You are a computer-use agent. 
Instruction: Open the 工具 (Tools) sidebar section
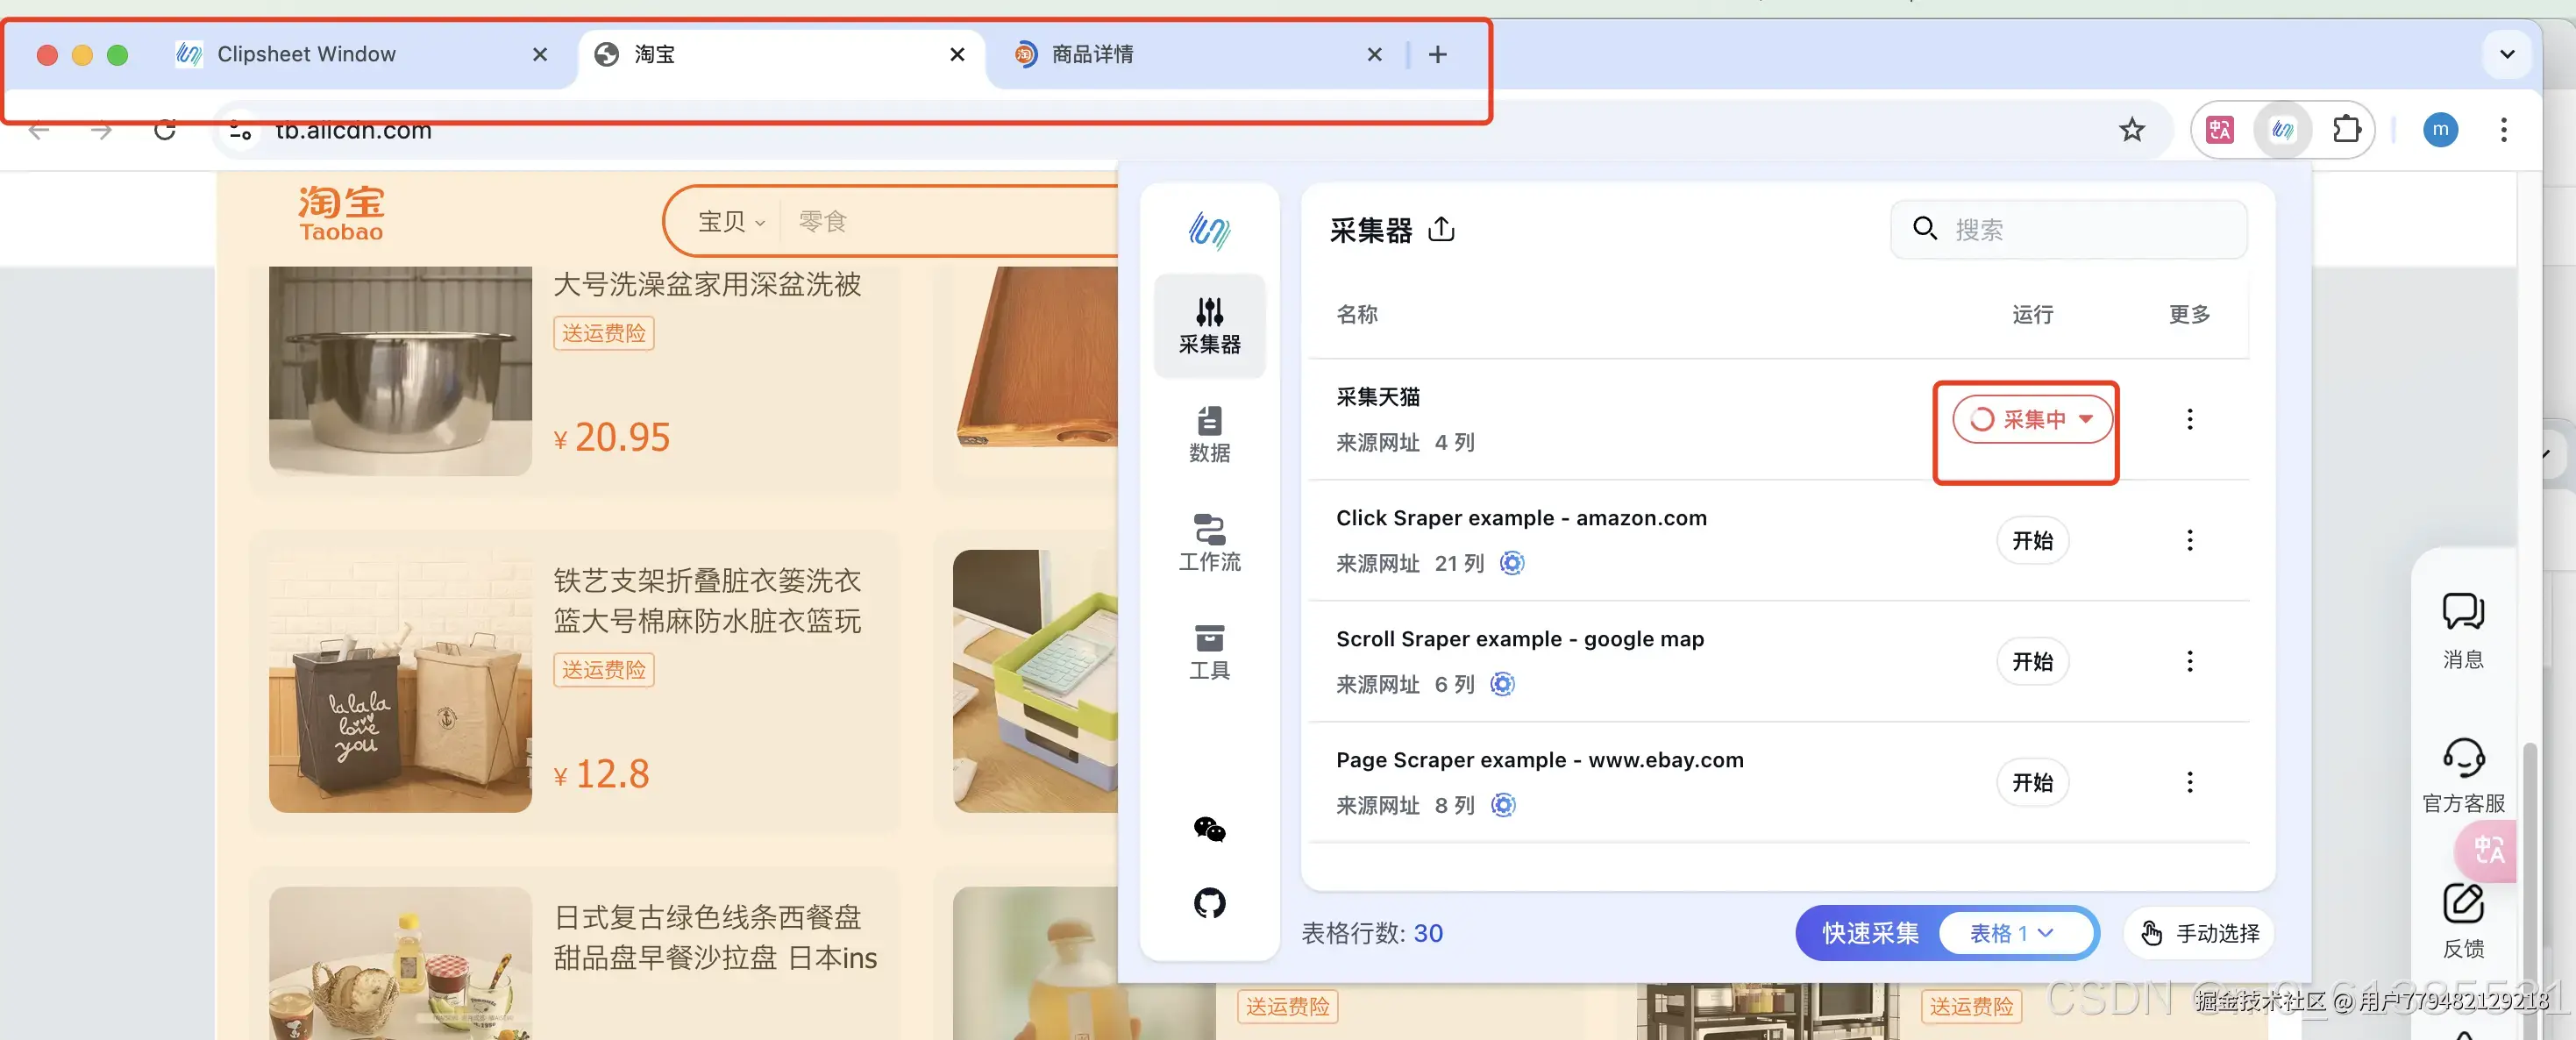click(x=1209, y=651)
